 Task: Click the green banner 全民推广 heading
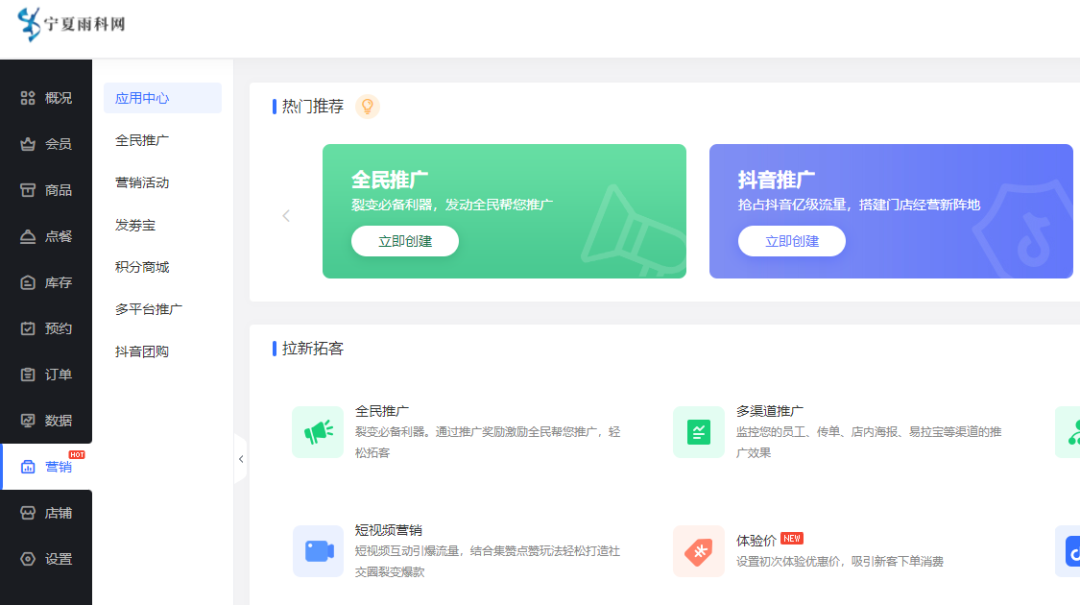pyautogui.click(x=390, y=180)
